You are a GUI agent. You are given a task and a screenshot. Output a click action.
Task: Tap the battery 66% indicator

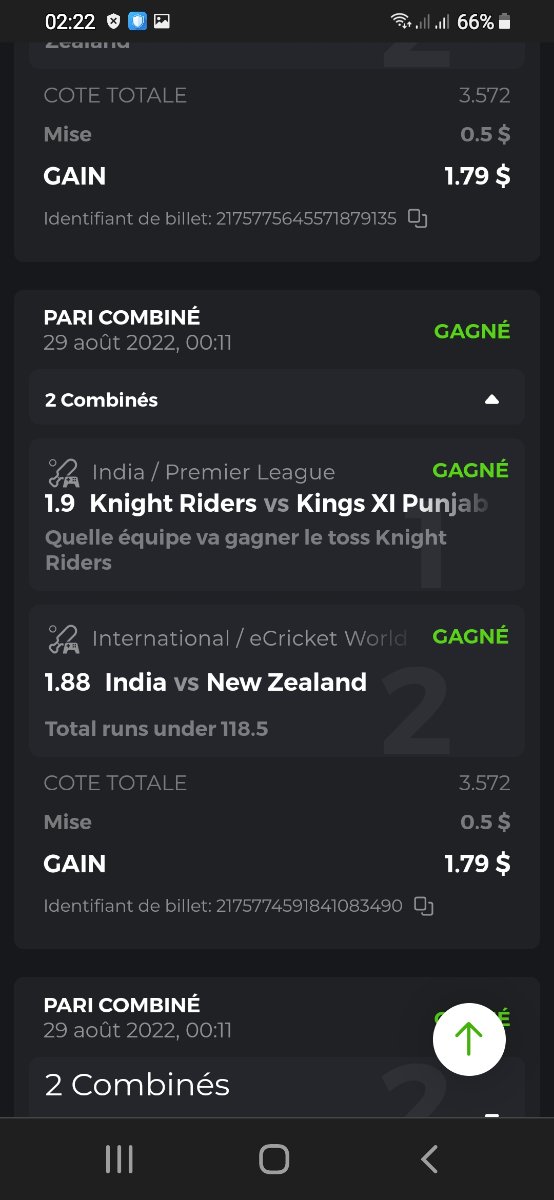(x=484, y=21)
